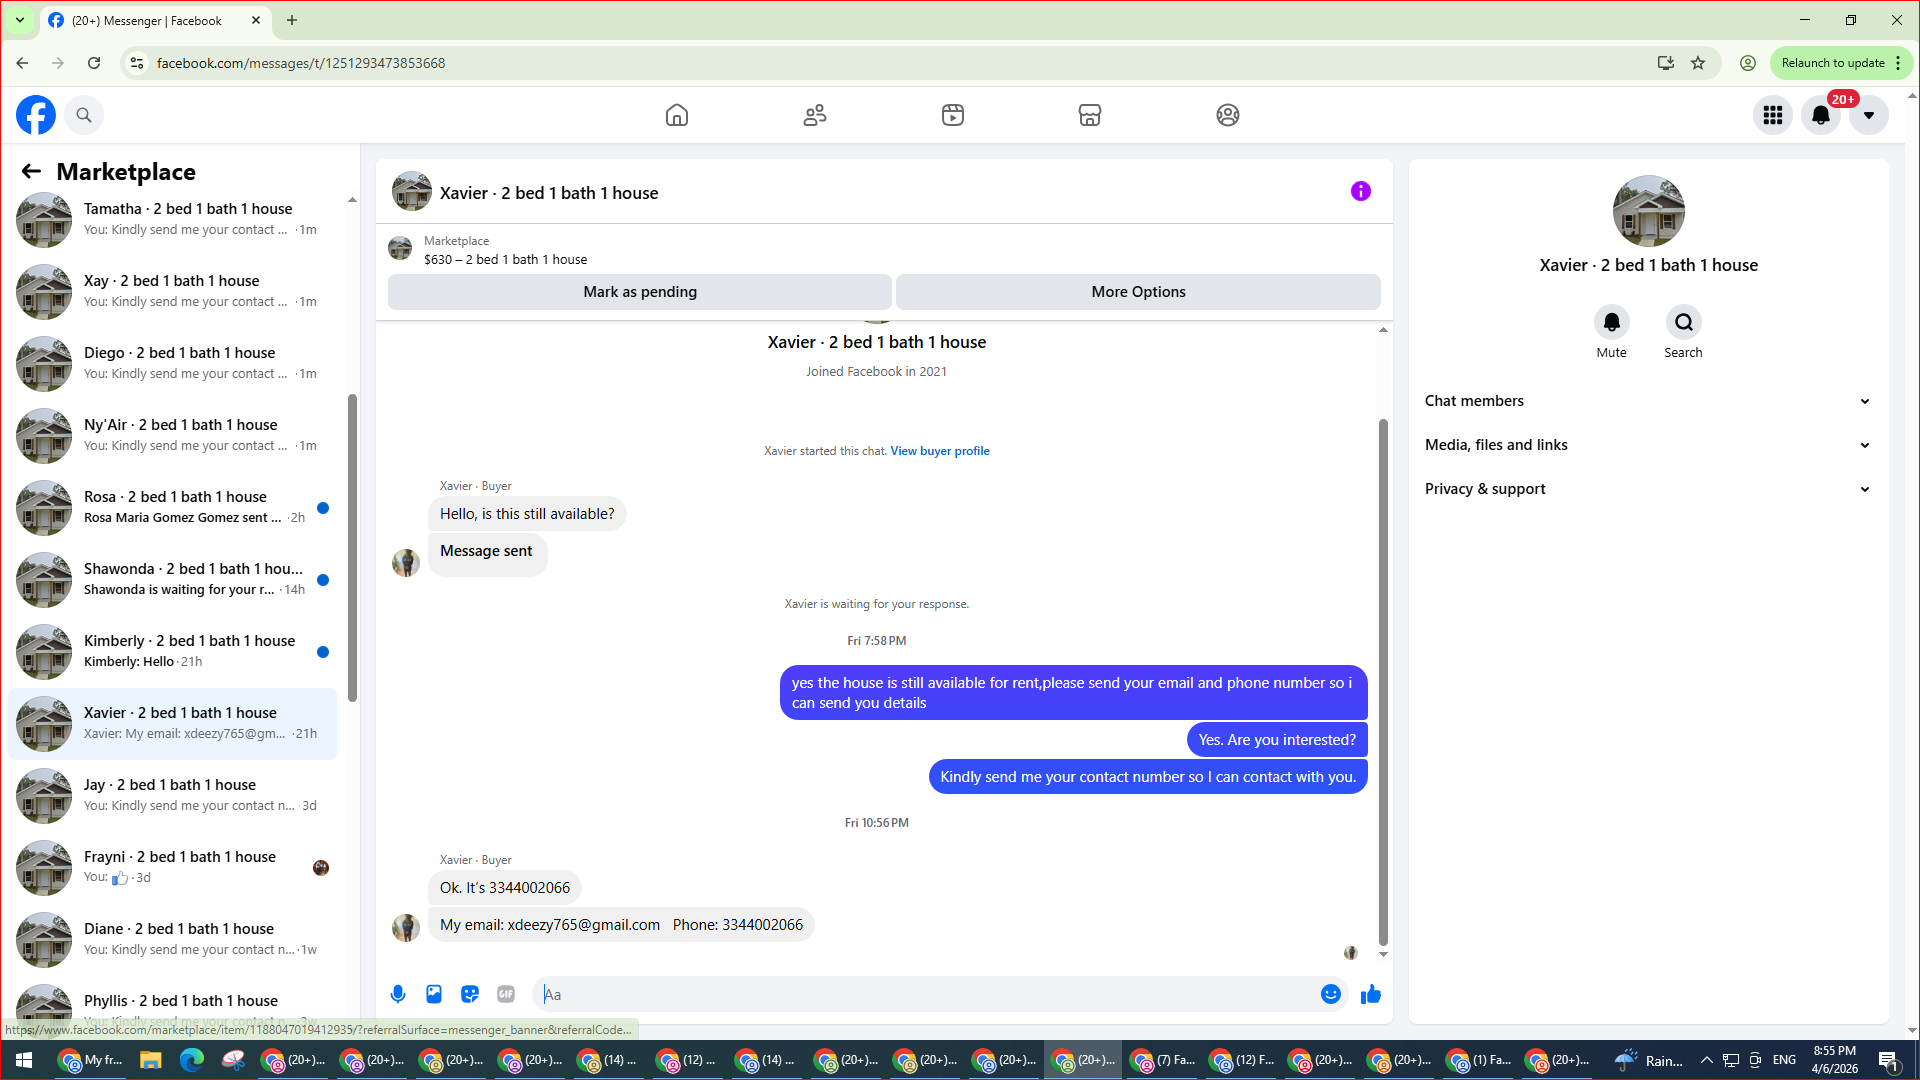1920x1080 pixels.
Task: Click the conversation list scrollbar
Action: [352, 548]
